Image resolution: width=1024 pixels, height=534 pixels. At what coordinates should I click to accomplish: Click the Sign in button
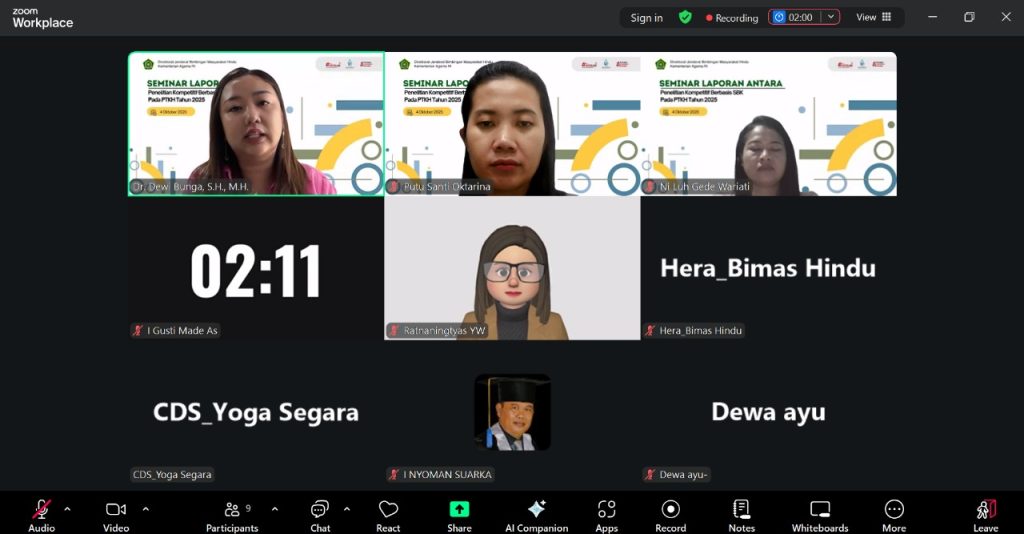[x=646, y=17]
